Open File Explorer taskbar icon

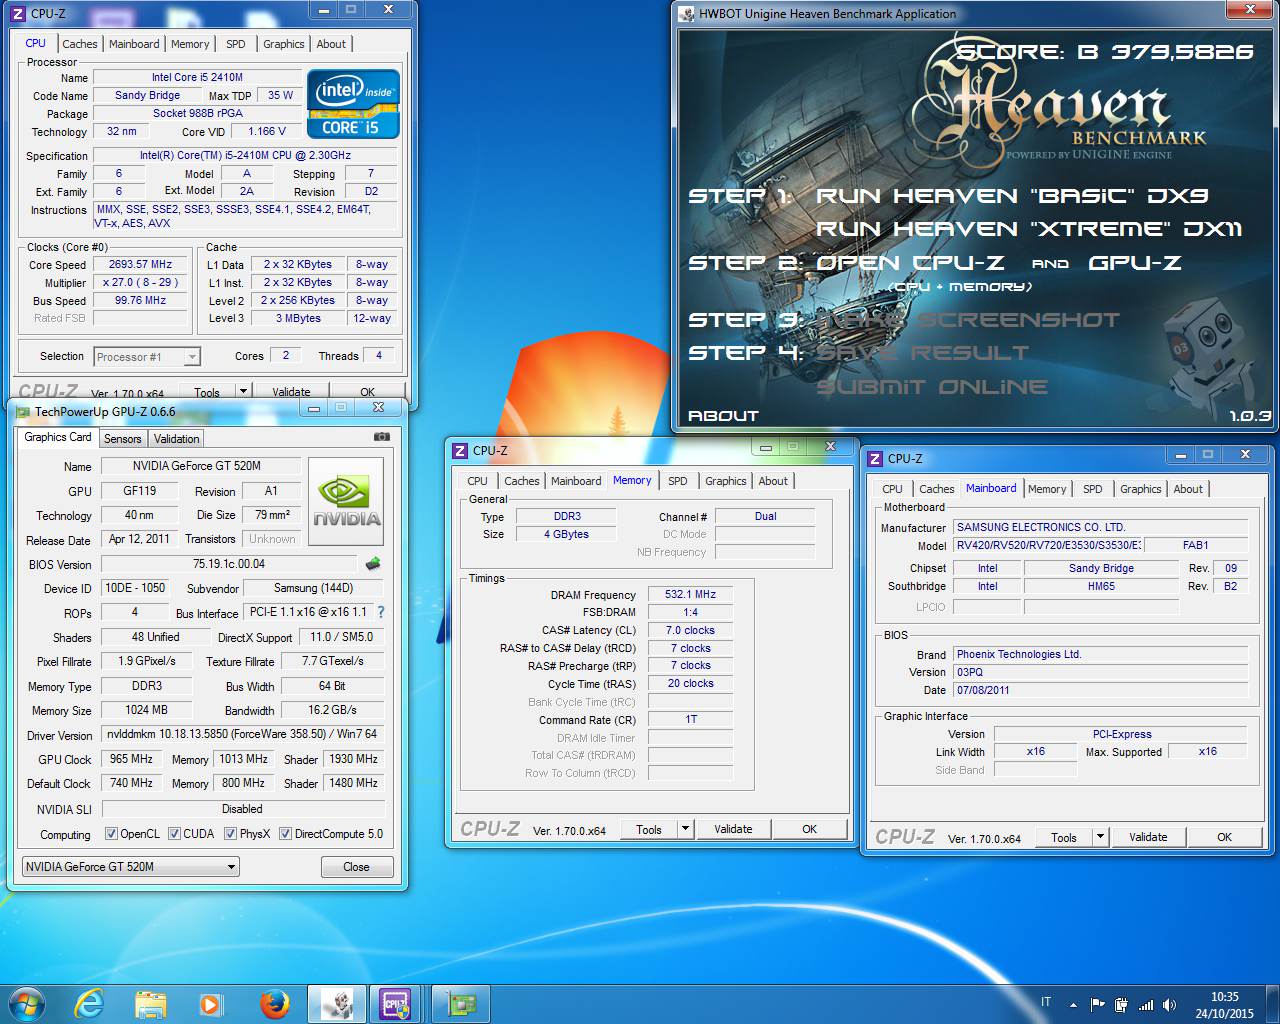coord(150,1004)
